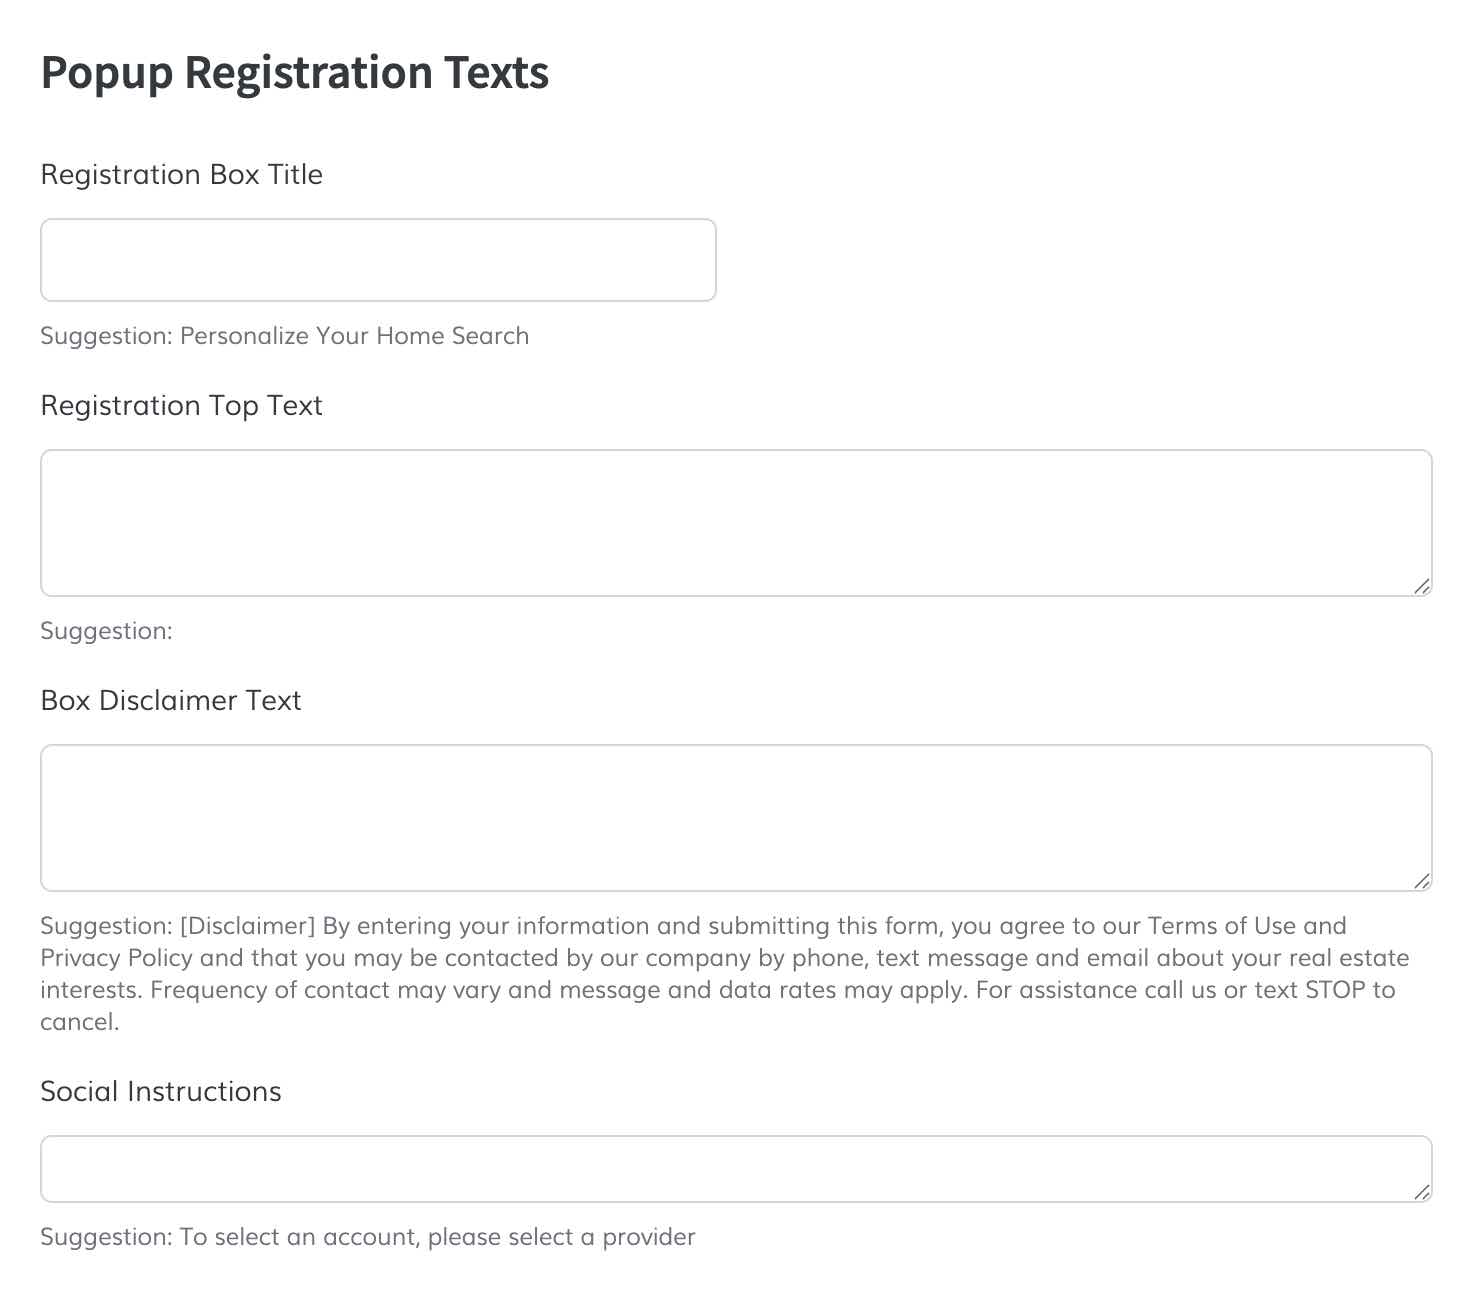Click the empty suggestion under Registration Top Text
This screenshot has height=1294, width=1474.
tap(106, 631)
